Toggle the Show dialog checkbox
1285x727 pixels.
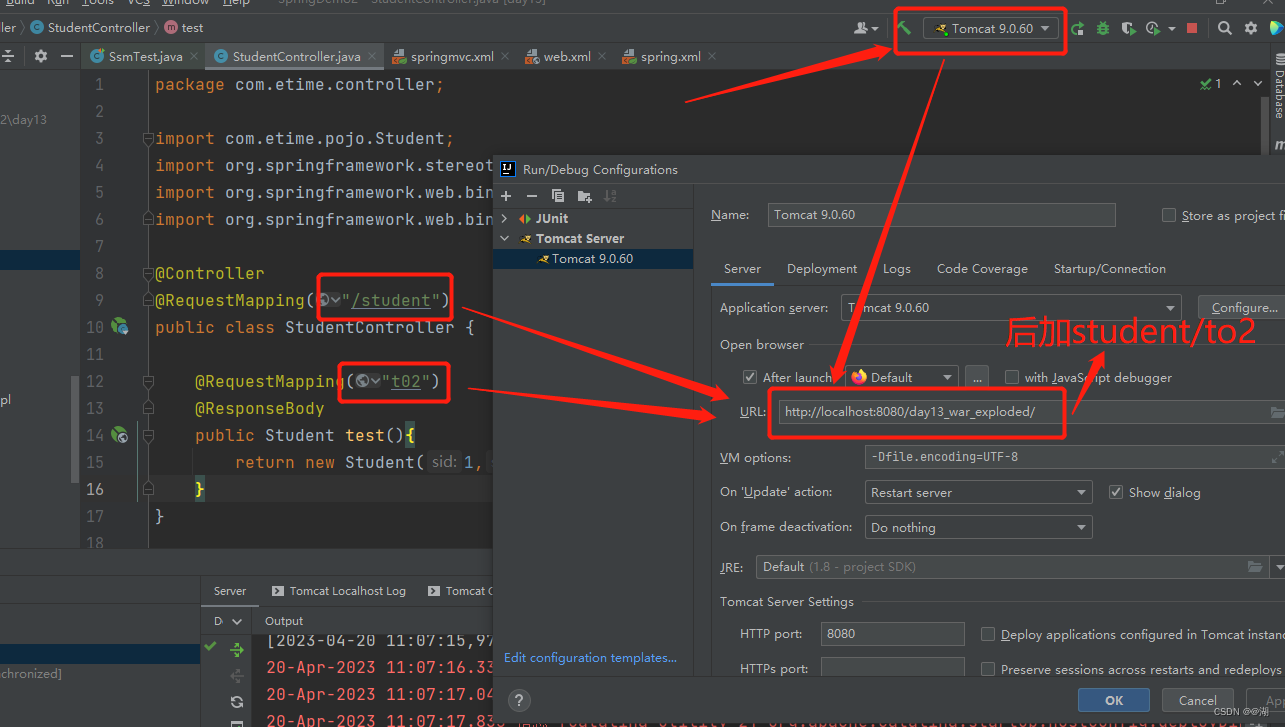[1116, 492]
